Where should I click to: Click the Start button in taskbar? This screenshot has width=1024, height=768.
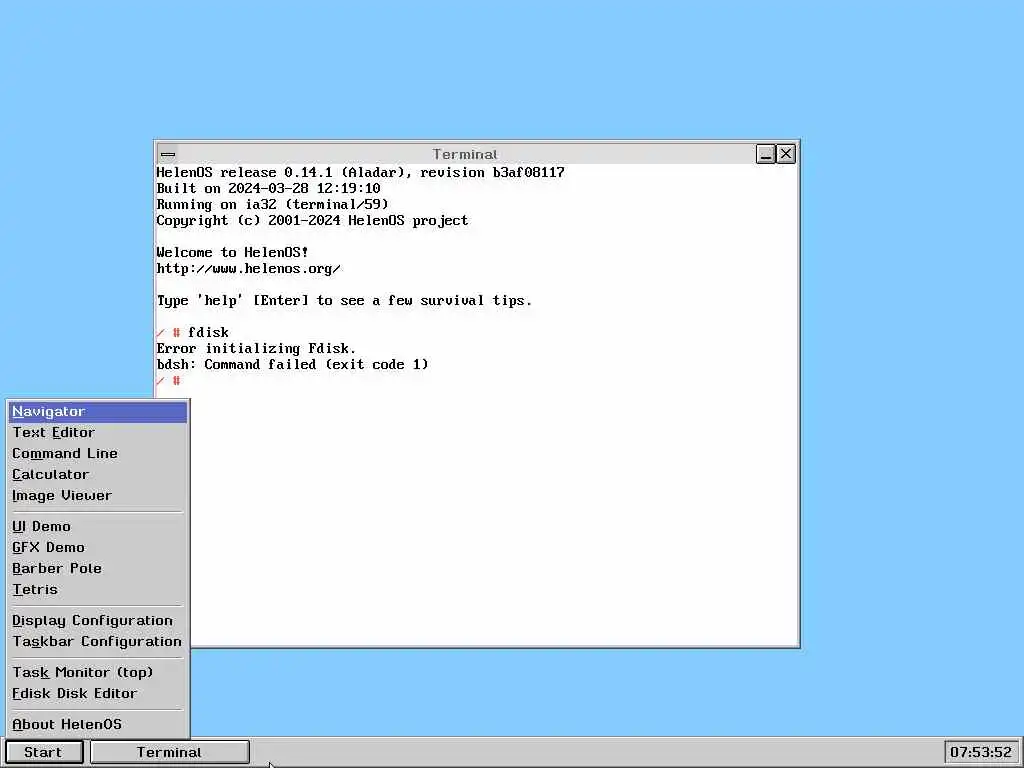click(44, 752)
